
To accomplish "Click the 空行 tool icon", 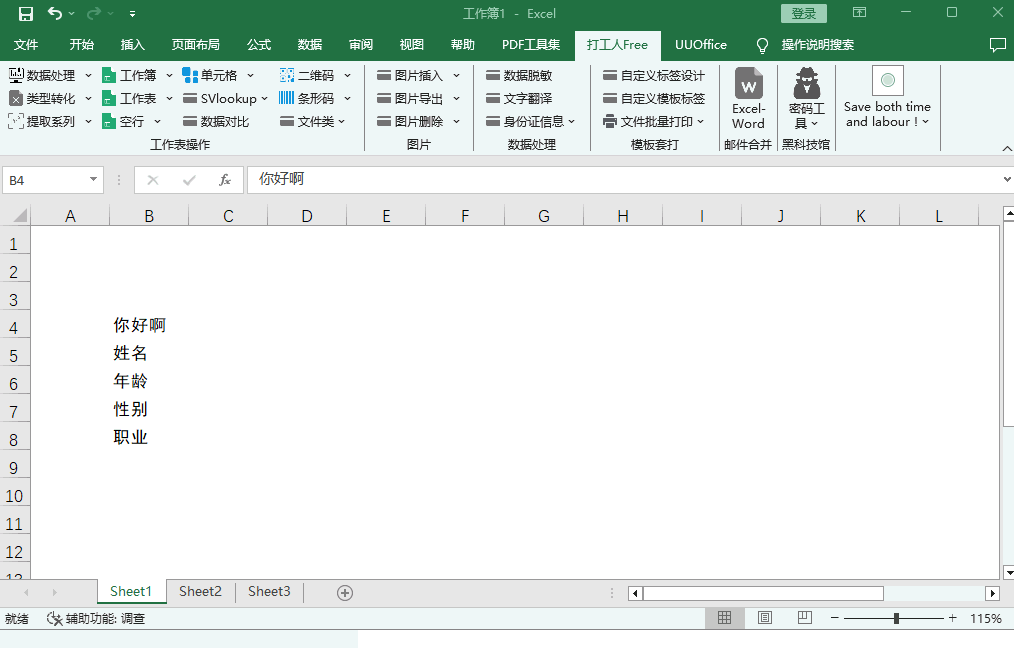I will point(109,121).
